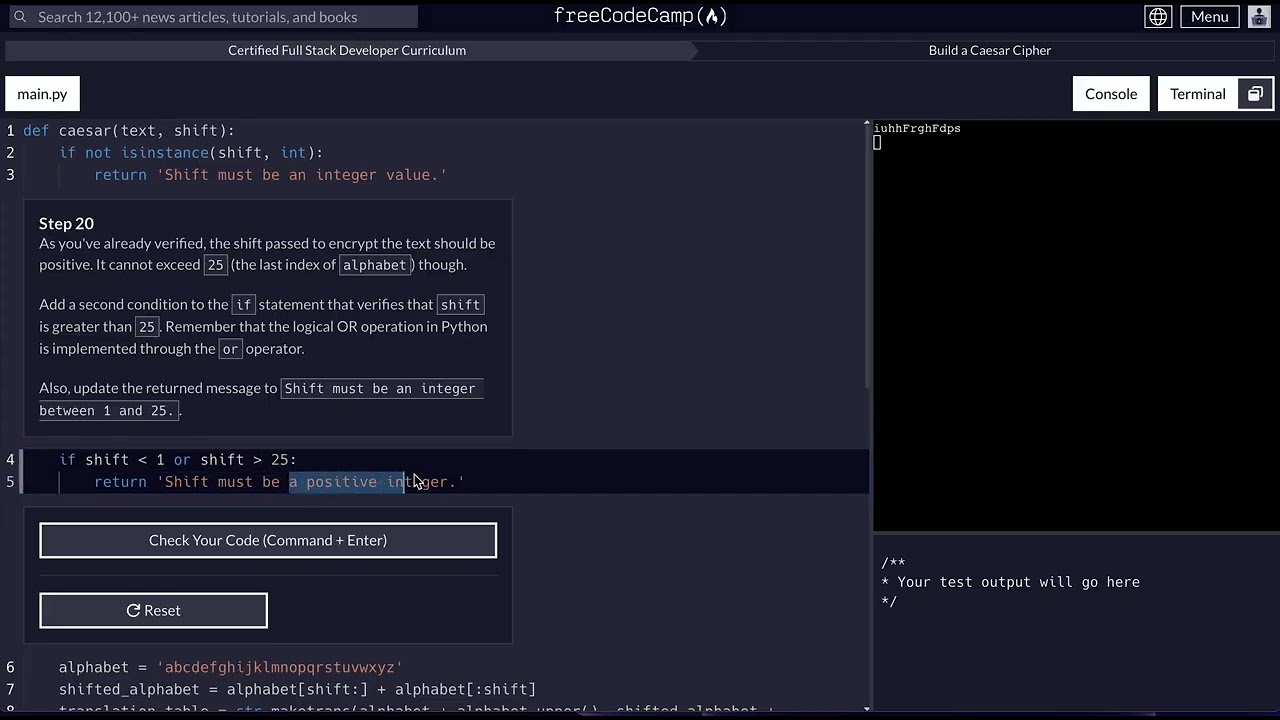1280x720 pixels.
Task: Reset the step code
Action: click(x=153, y=610)
